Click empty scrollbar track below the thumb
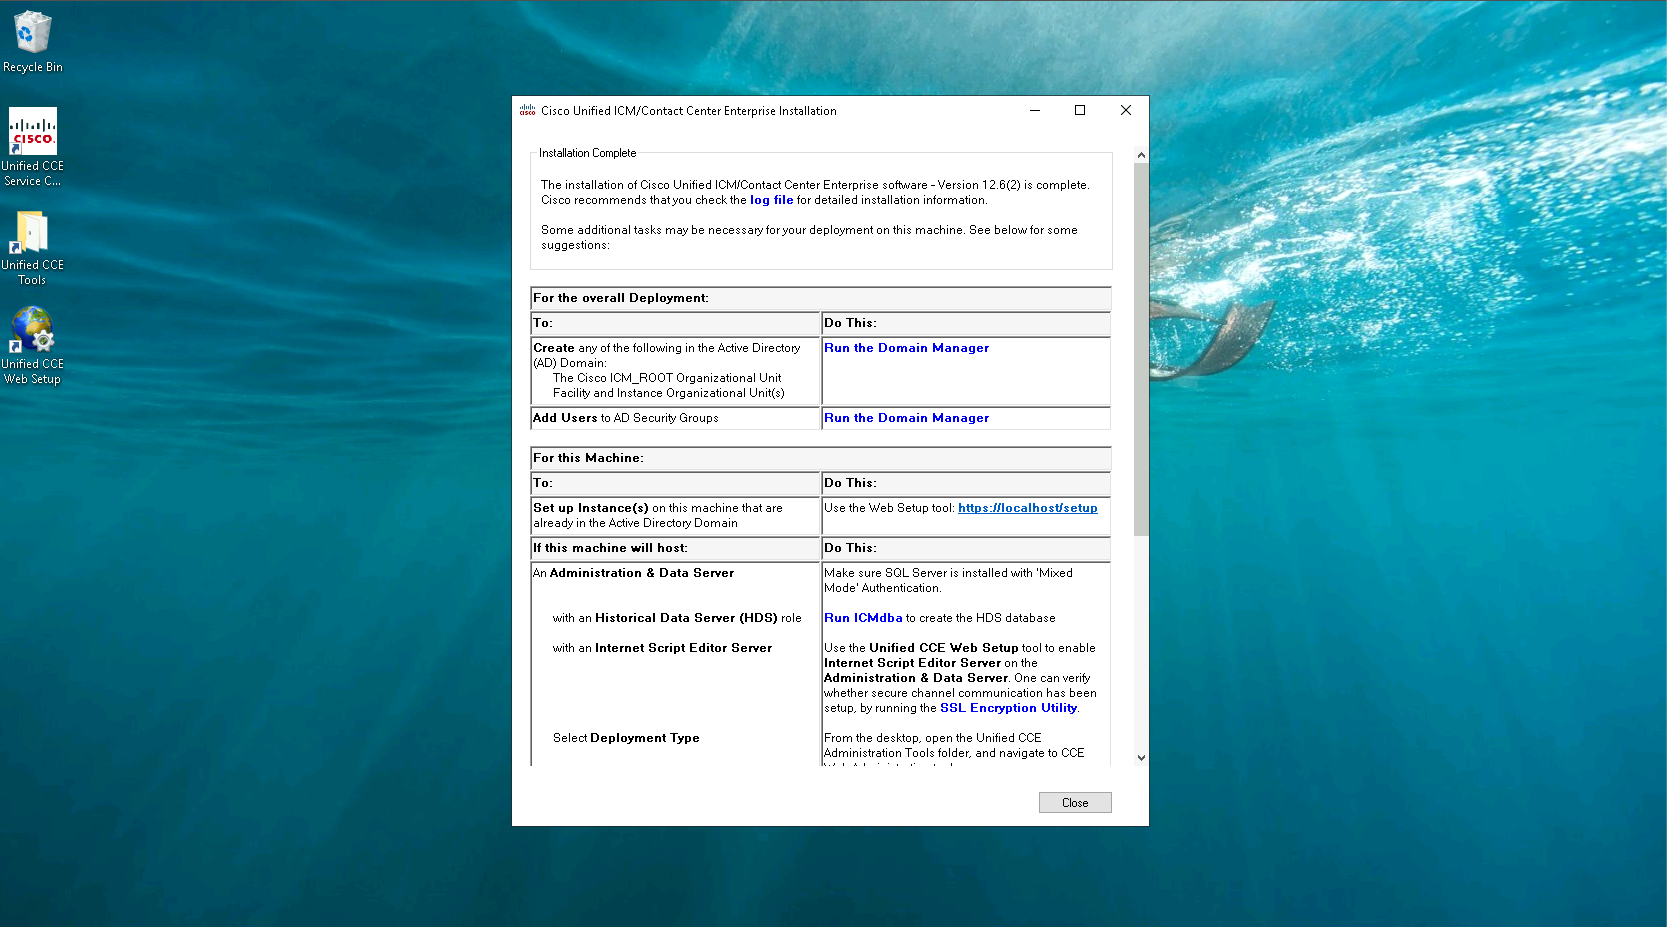Viewport: 1667px width, 927px height. click(1141, 650)
